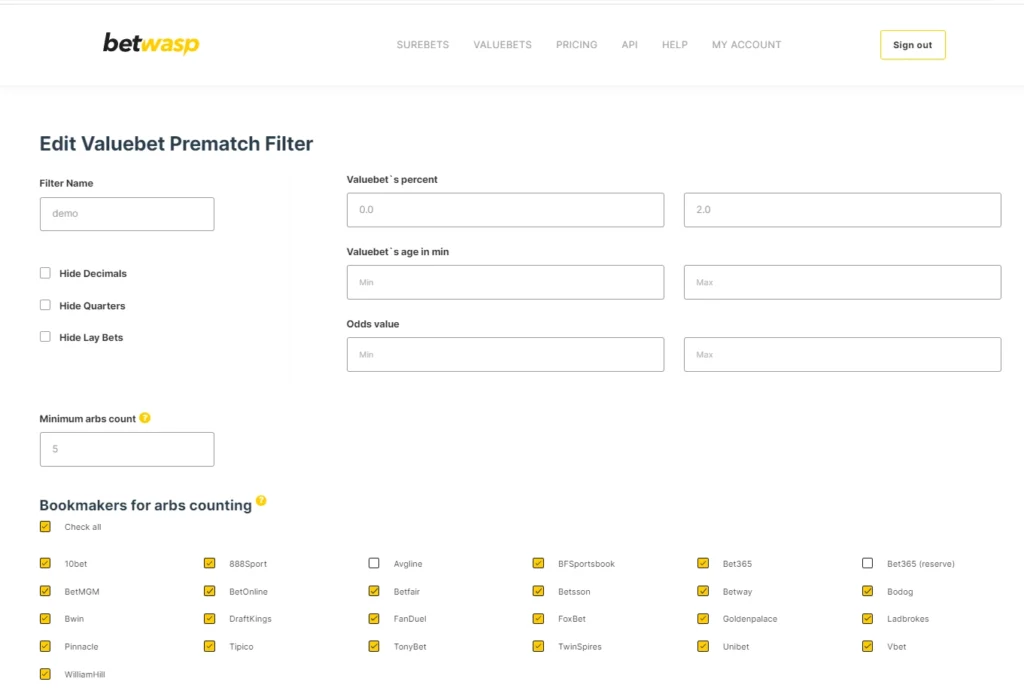This screenshot has height=700, width=1024.
Task: Uncheck the FanDuel bookmaker
Action: click(x=374, y=618)
